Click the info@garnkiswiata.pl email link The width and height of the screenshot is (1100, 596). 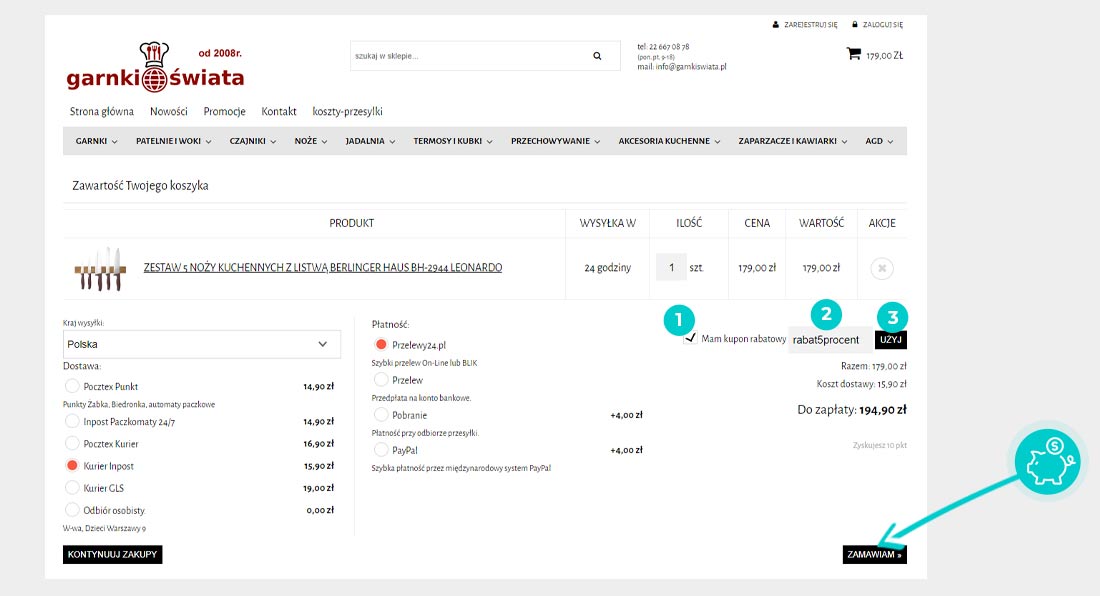tap(691, 67)
